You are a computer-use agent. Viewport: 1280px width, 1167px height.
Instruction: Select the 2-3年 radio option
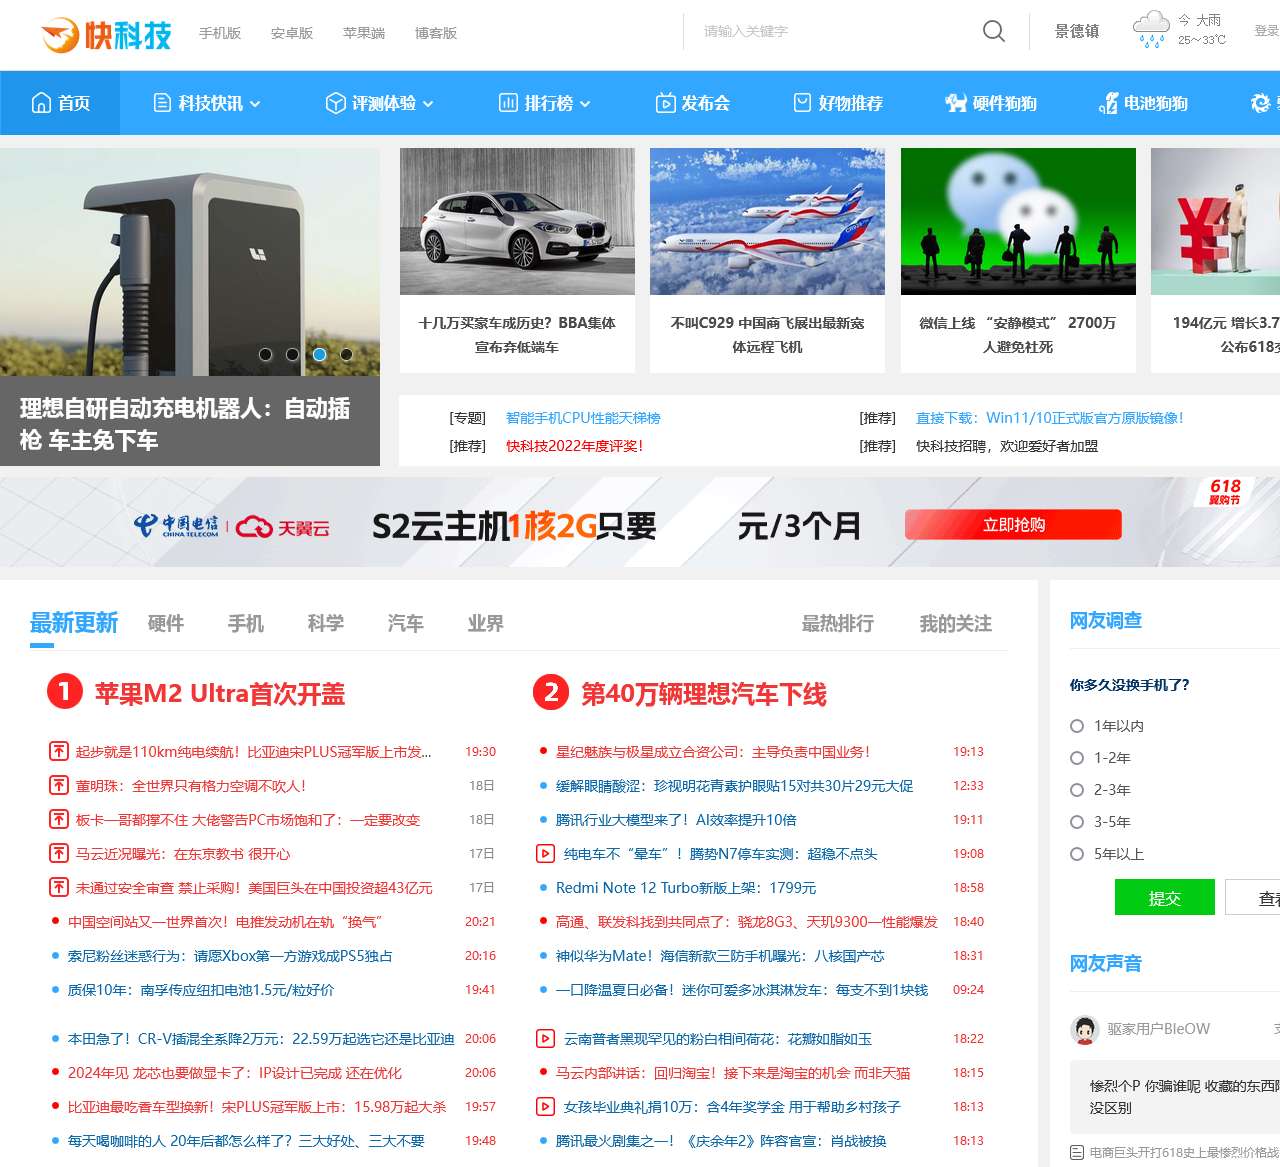click(x=1077, y=790)
